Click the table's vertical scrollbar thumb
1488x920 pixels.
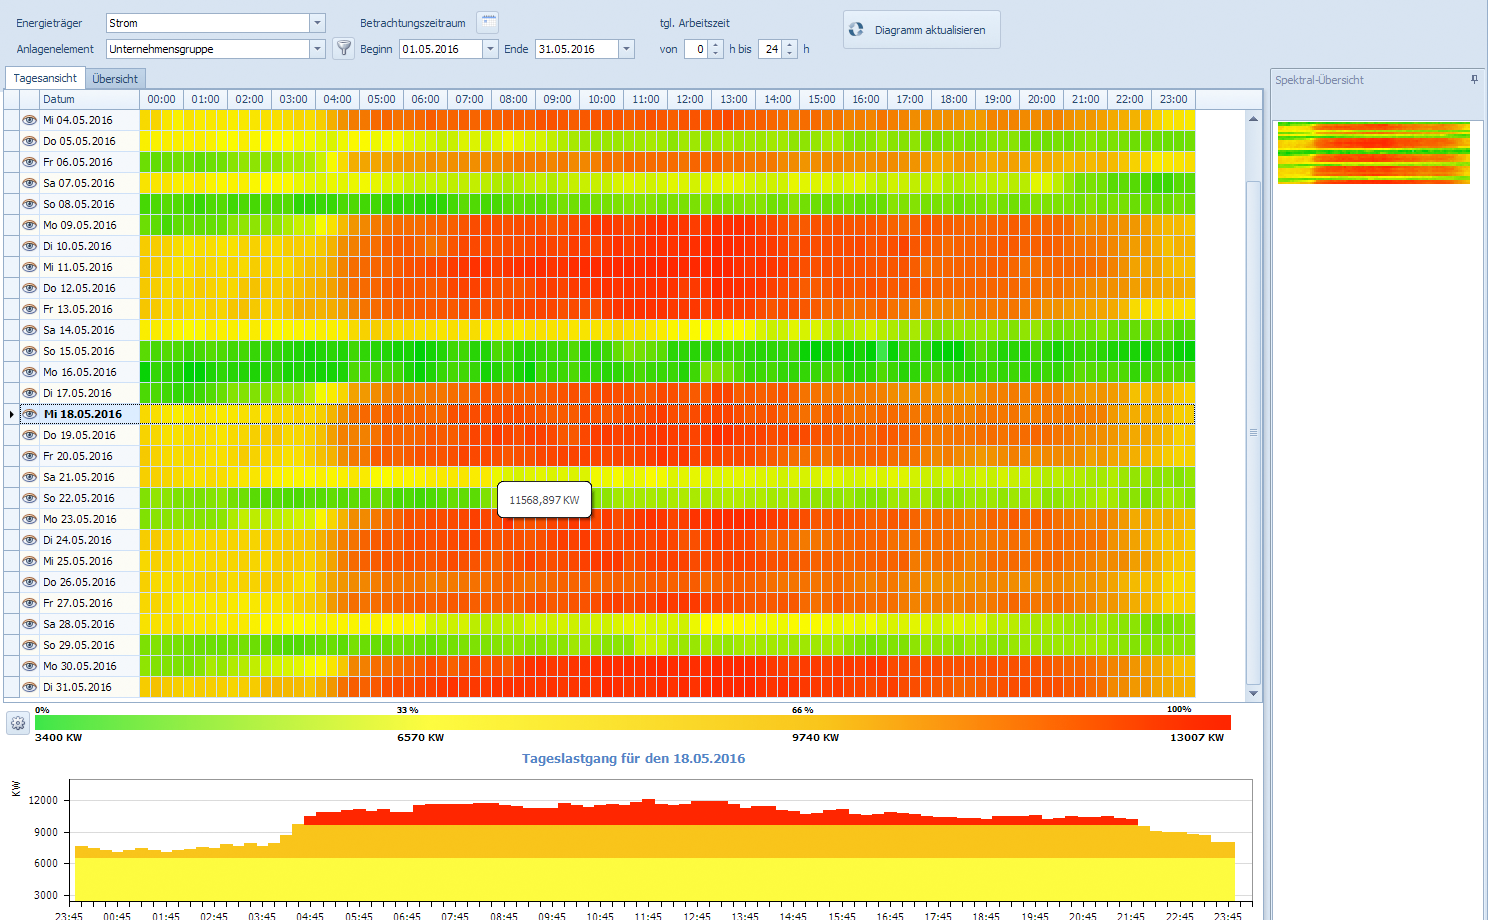1253,432
